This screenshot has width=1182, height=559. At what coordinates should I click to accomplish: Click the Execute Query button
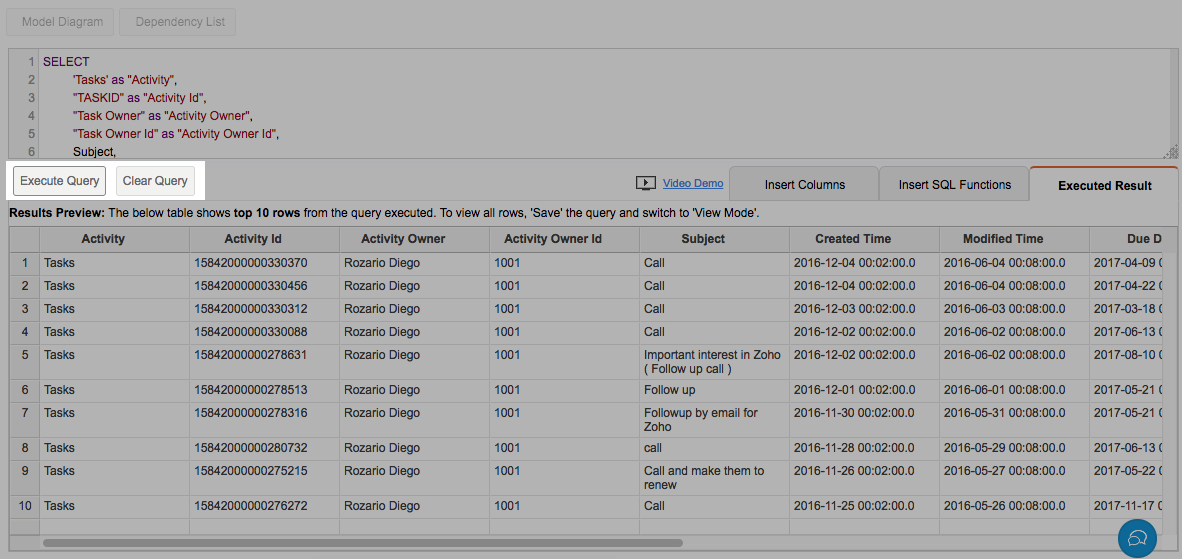tap(60, 181)
